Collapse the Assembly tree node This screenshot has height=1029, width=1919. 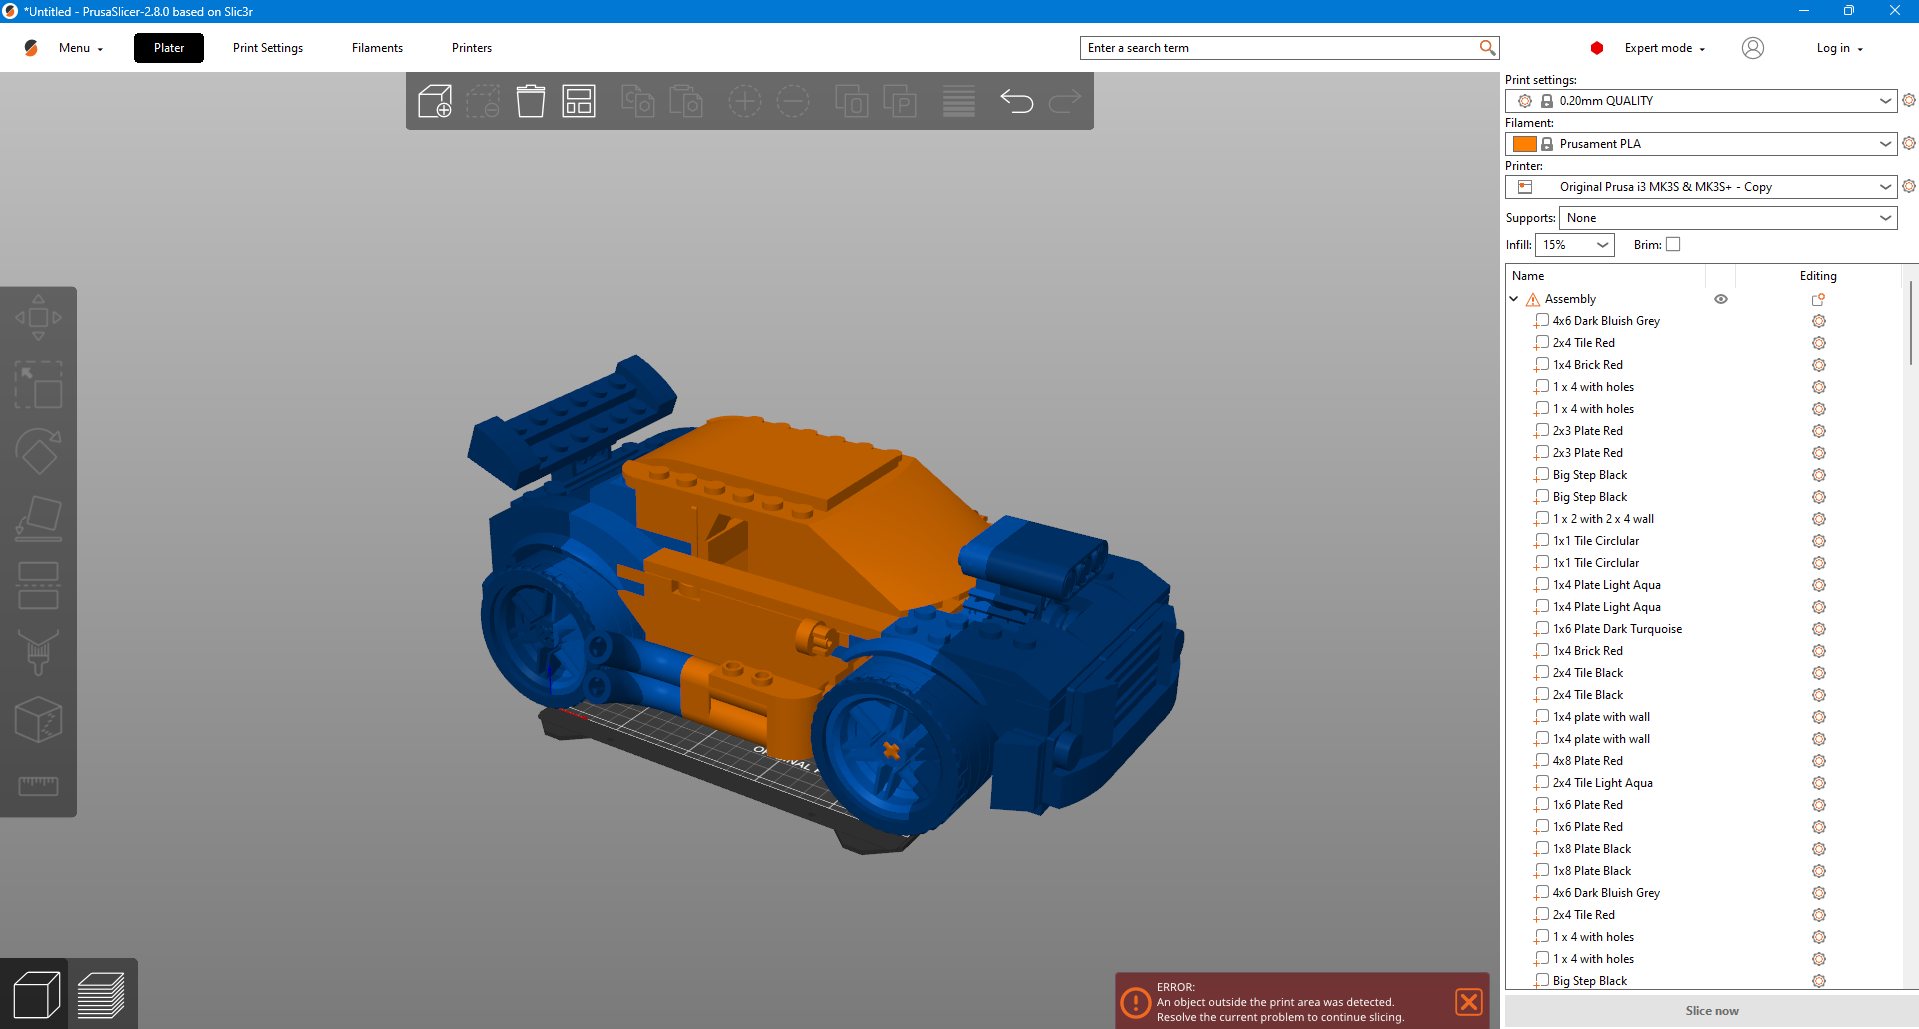[1514, 299]
